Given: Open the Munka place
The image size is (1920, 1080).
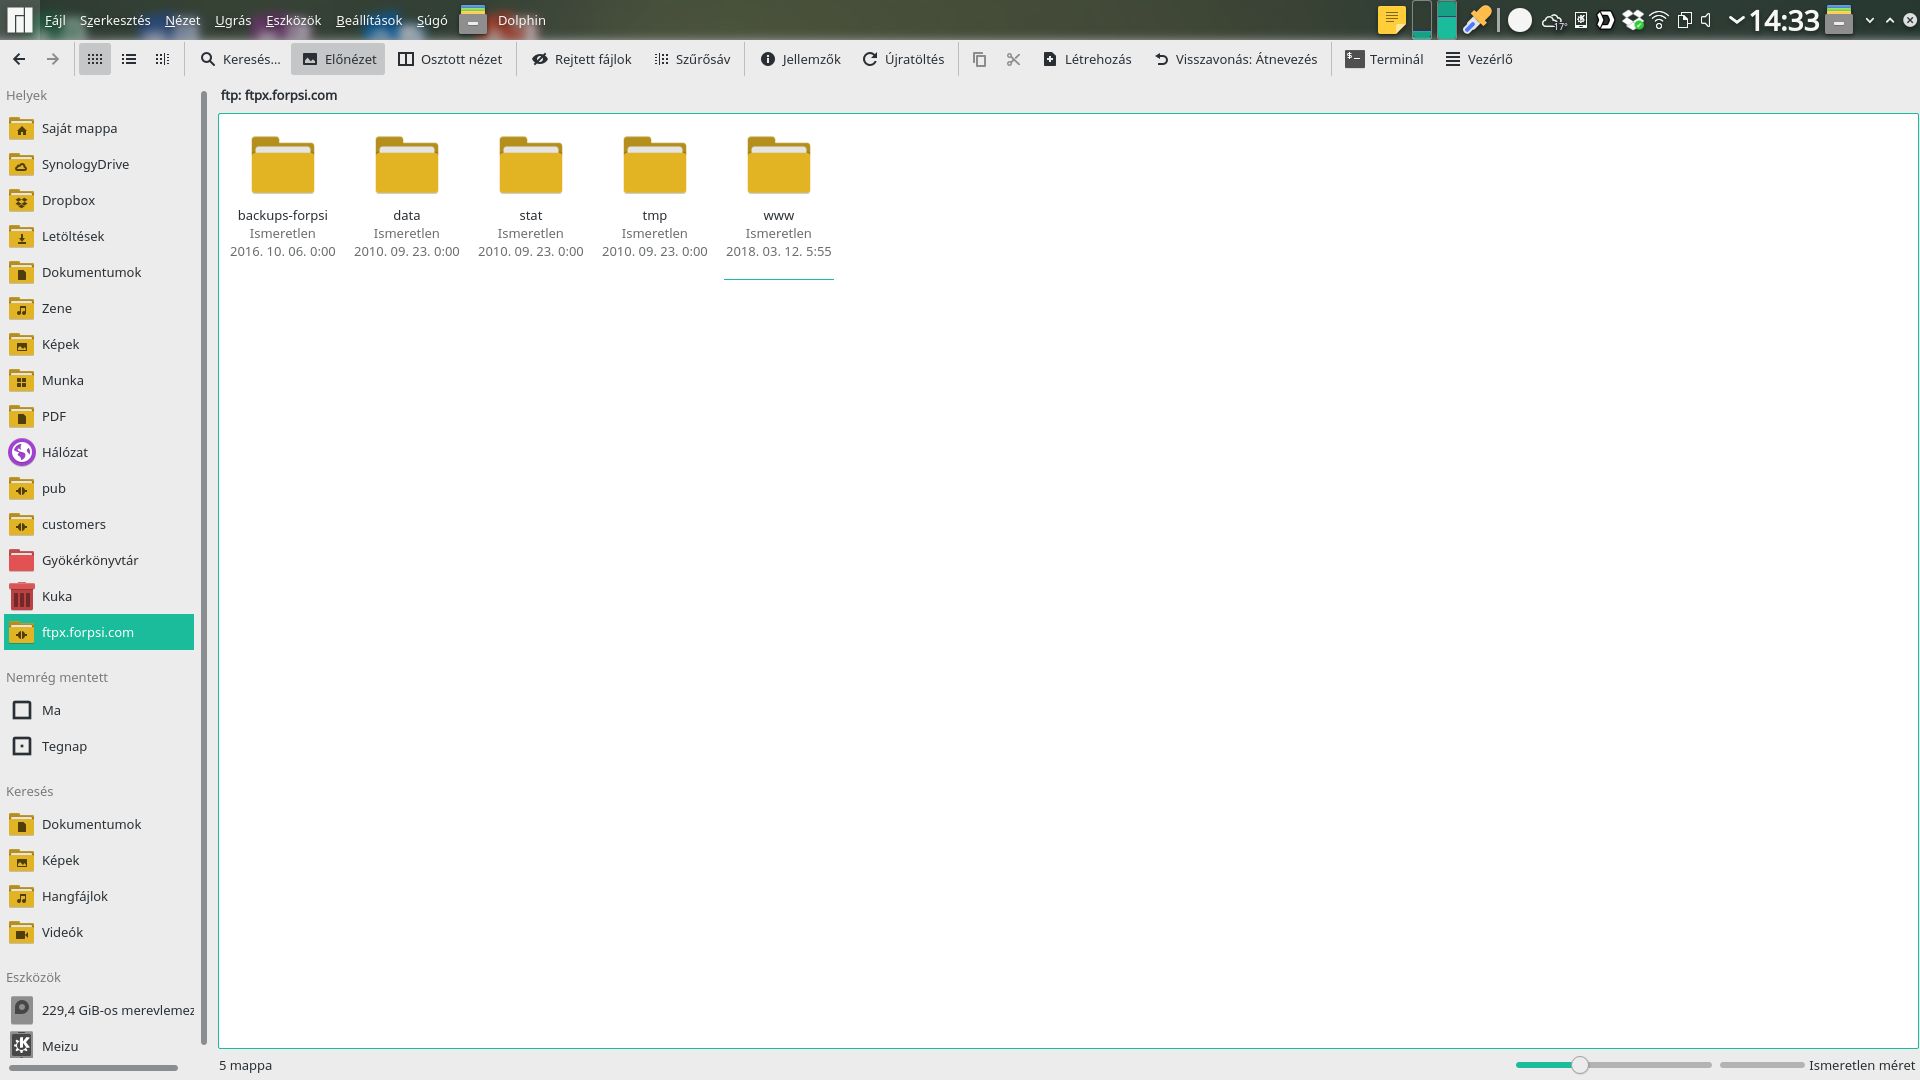Looking at the screenshot, I should coord(99,380).
